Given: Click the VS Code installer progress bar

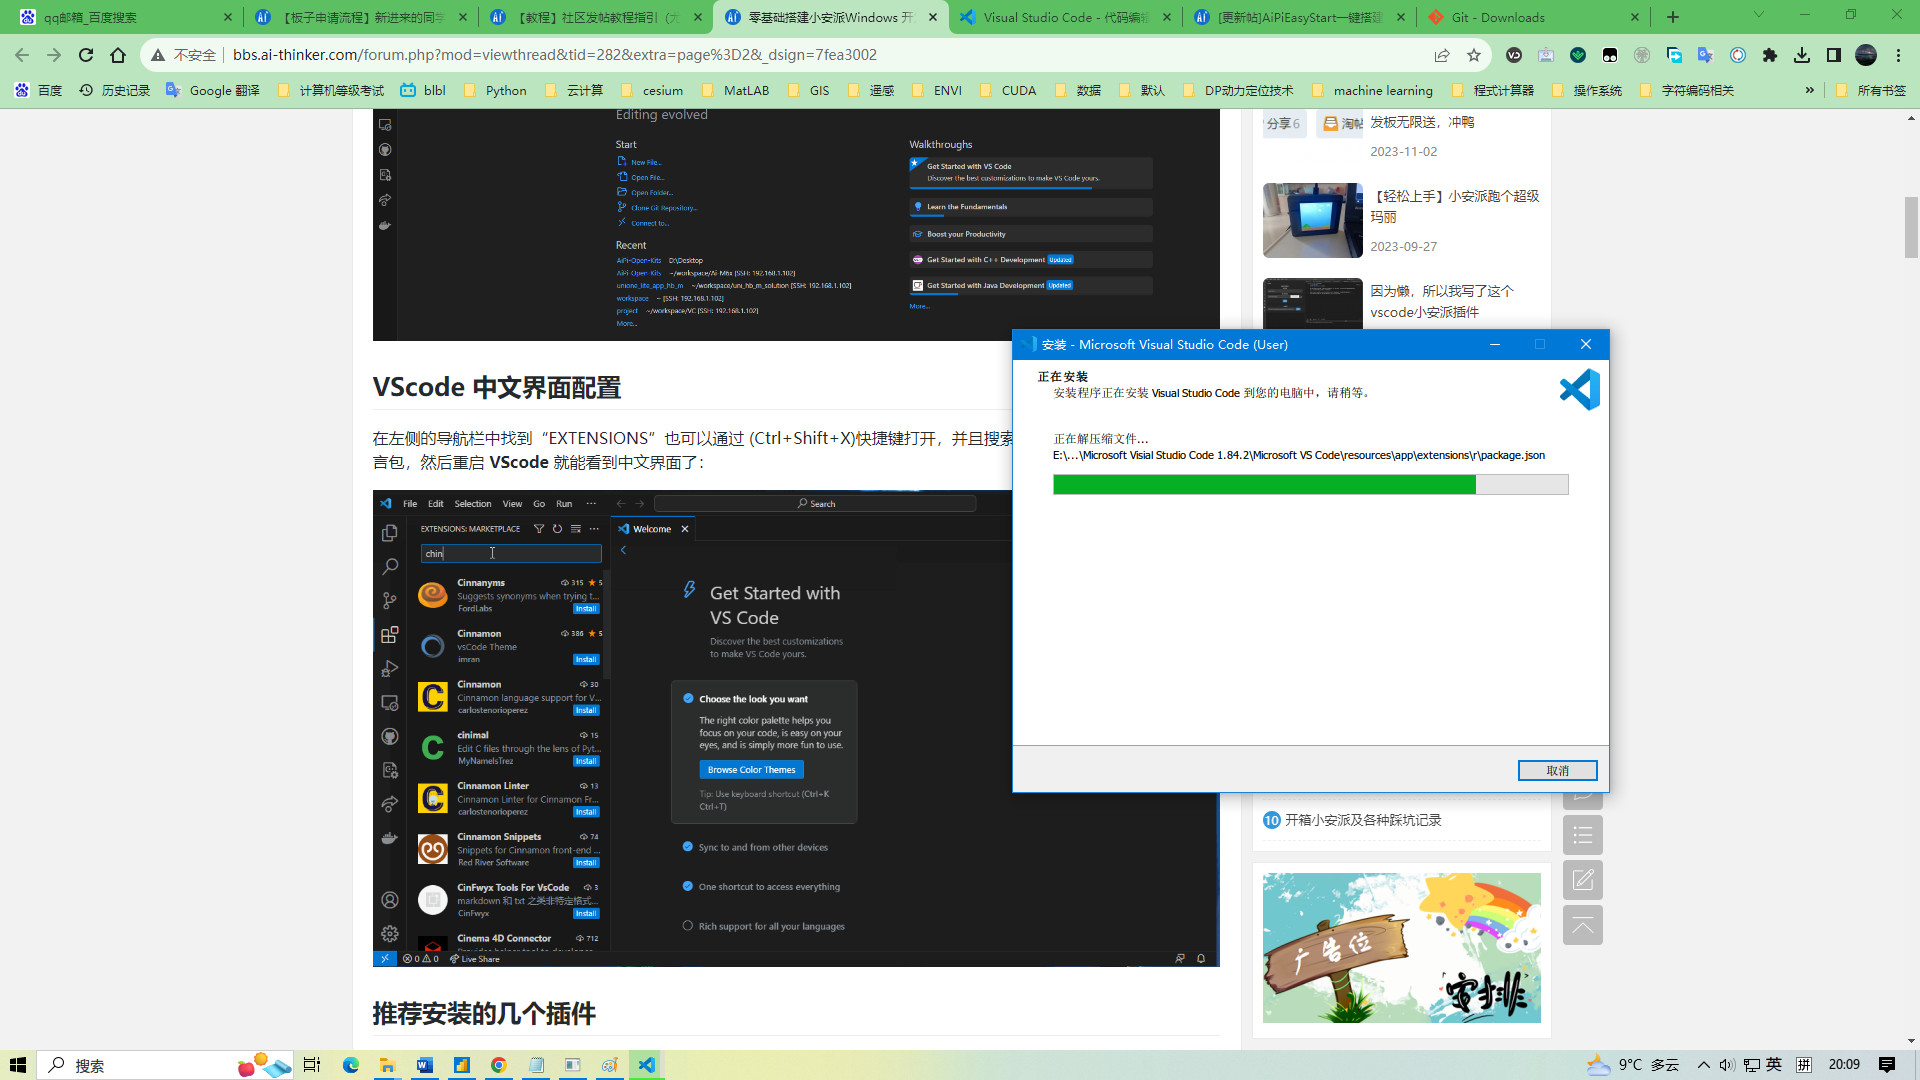Looking at the screenshot, I should pos(1310,485).
